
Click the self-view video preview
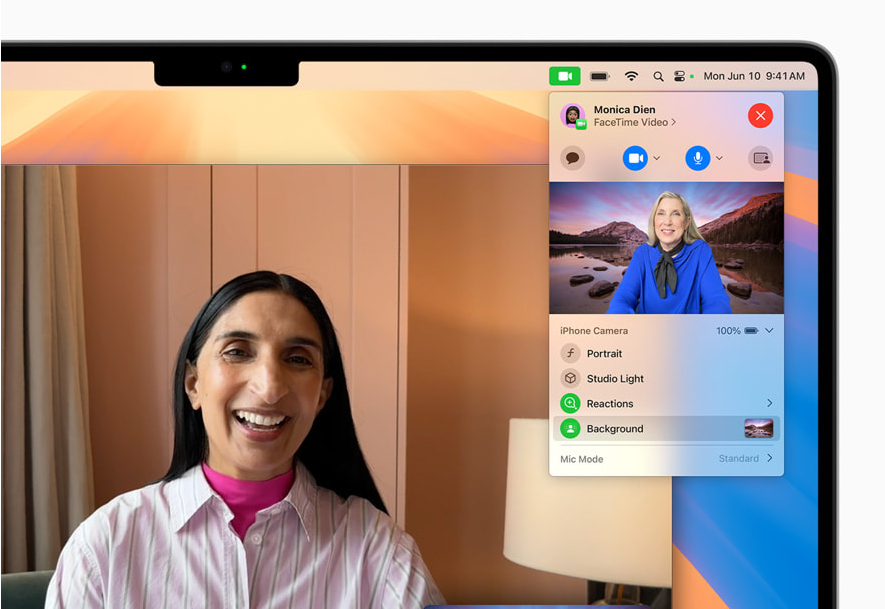click(x=667, y=248)
